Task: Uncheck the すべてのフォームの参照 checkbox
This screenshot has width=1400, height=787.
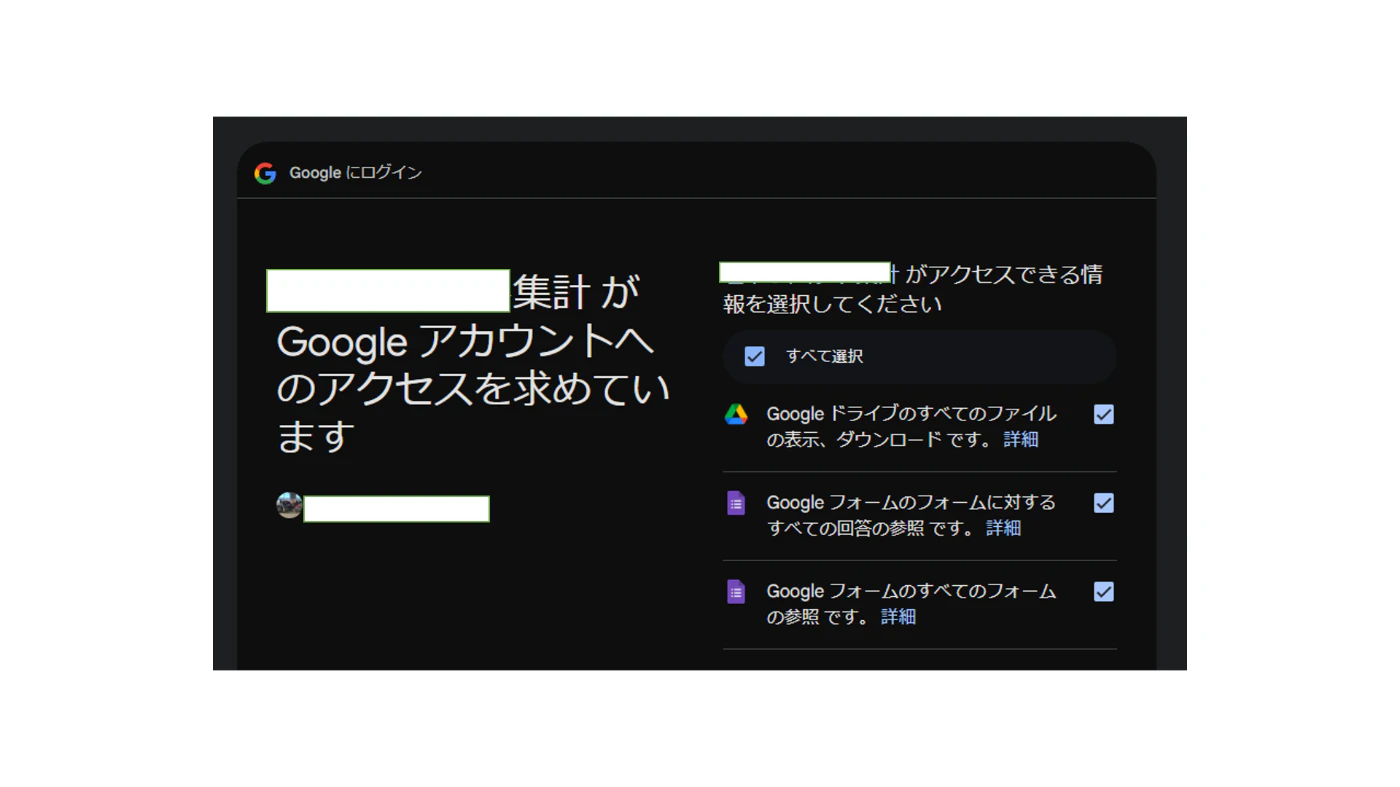Action: coord(1104,592)
